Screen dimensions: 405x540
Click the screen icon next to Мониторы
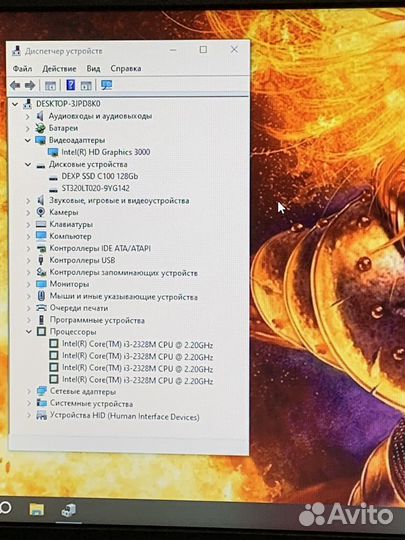point(41,284)
